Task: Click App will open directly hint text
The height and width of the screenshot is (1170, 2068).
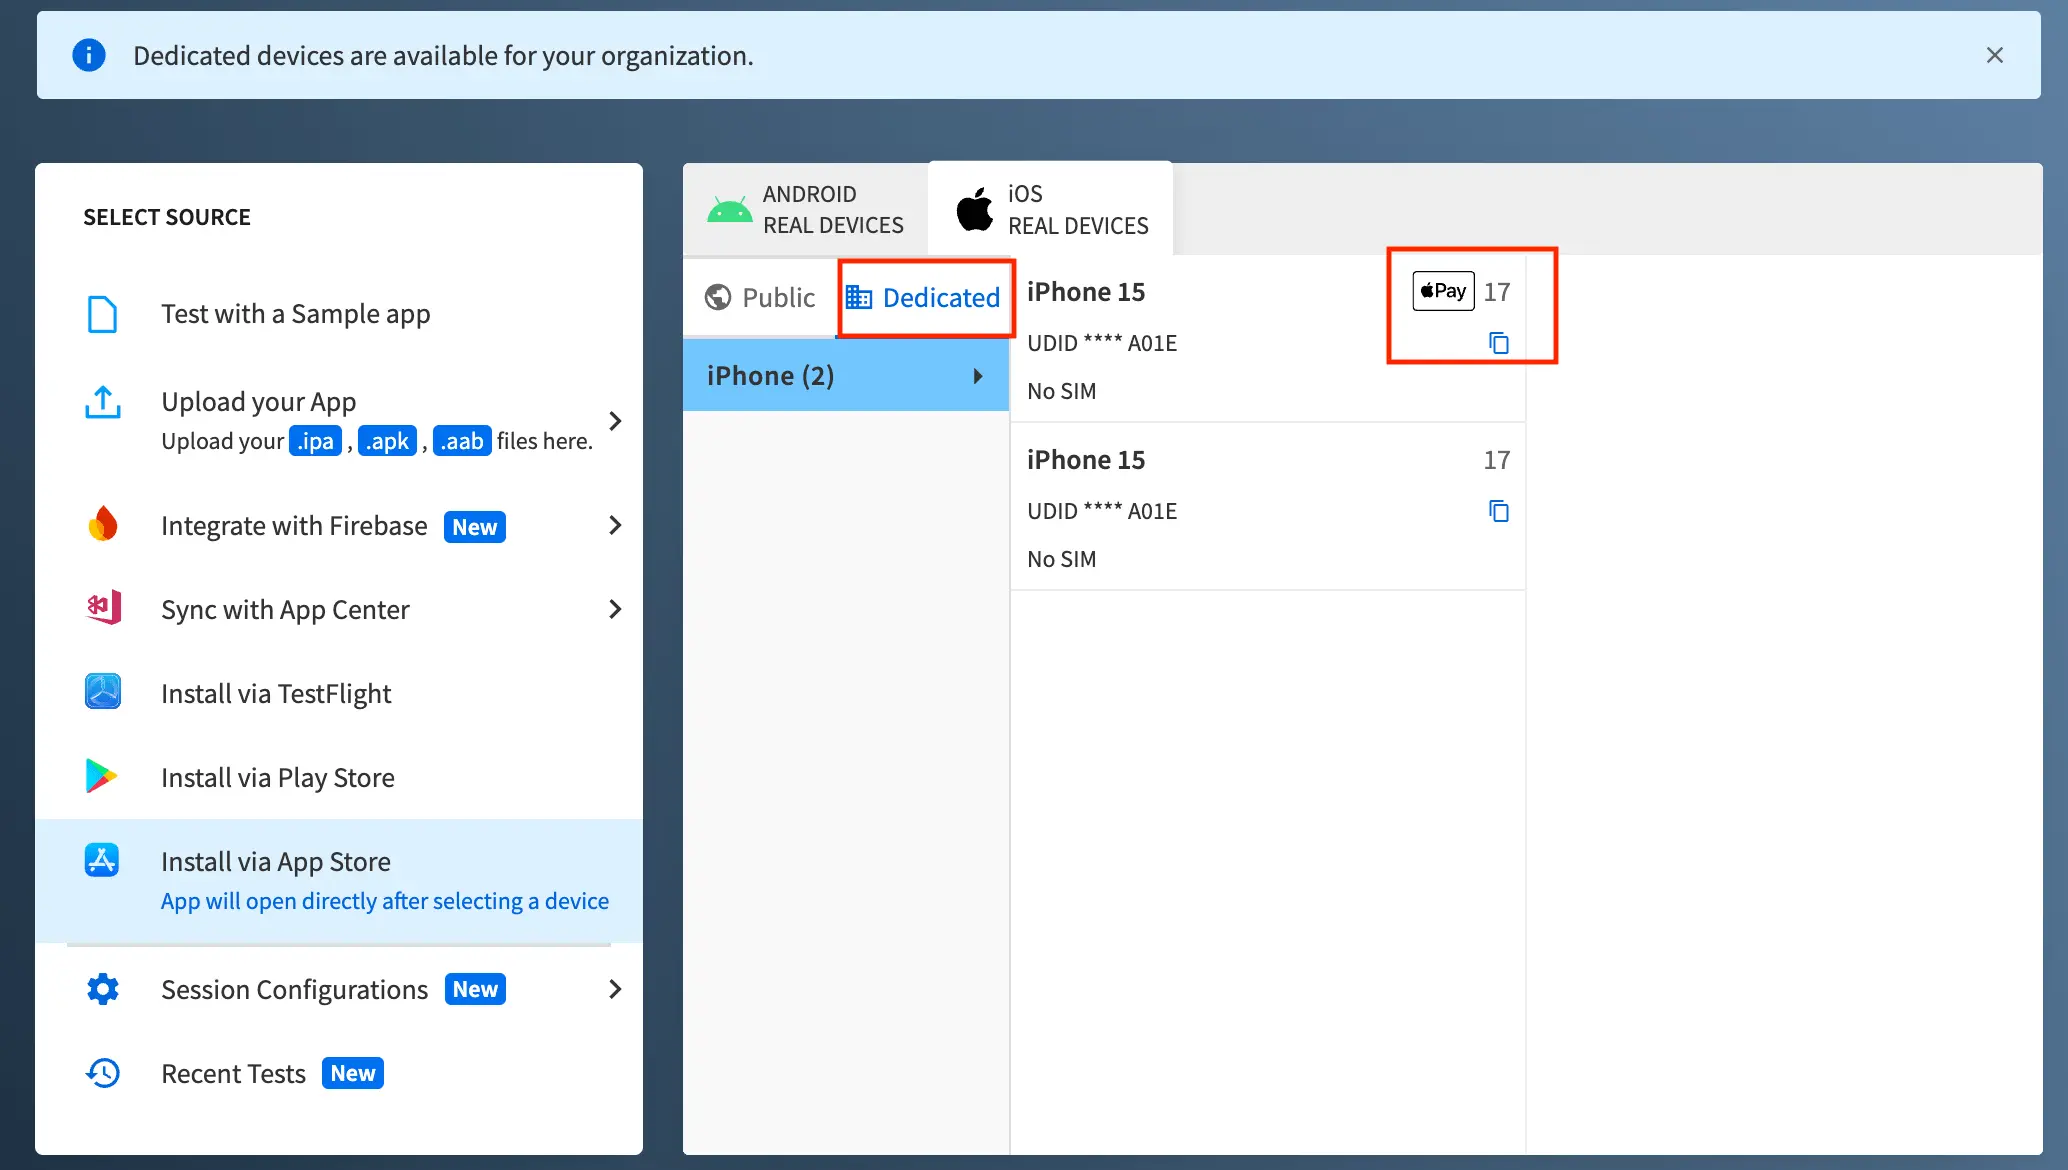Action: (385, 901)
